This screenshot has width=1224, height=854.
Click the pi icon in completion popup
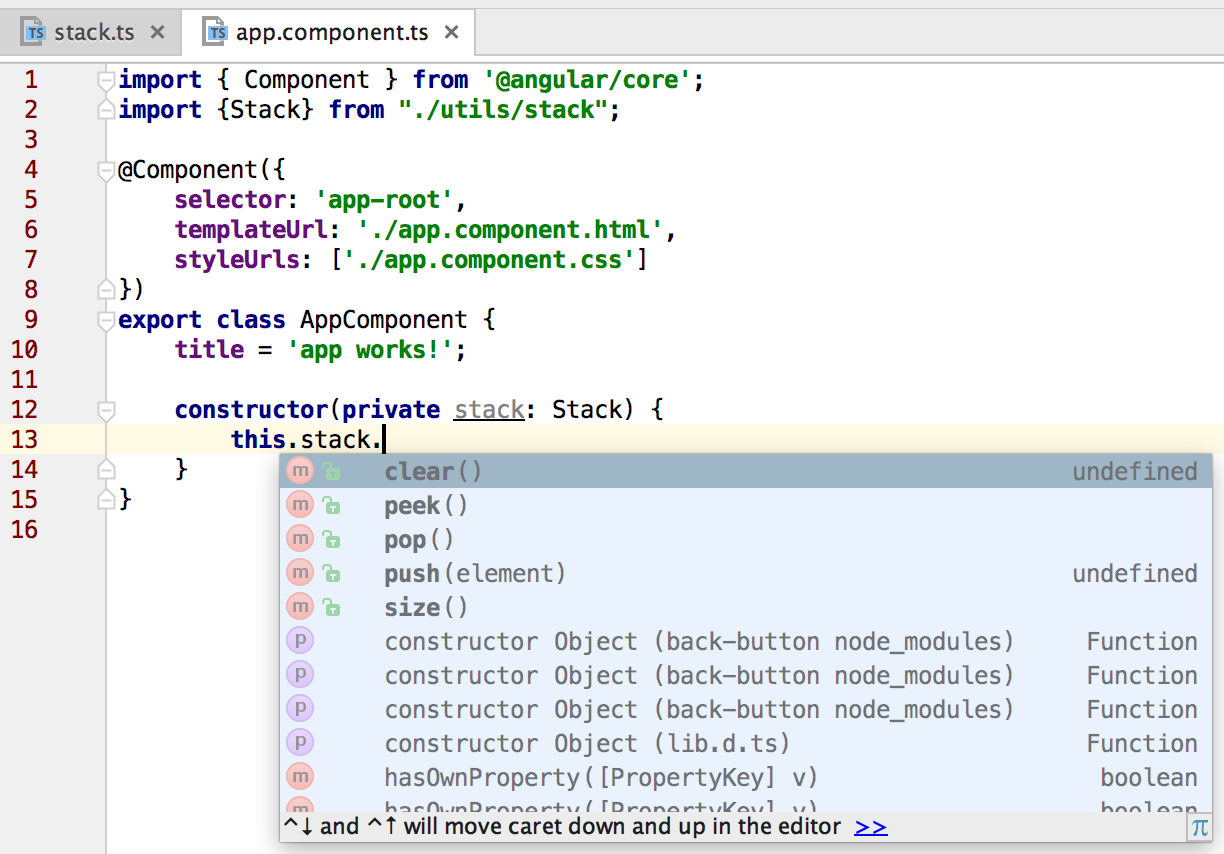(1199, 827)
